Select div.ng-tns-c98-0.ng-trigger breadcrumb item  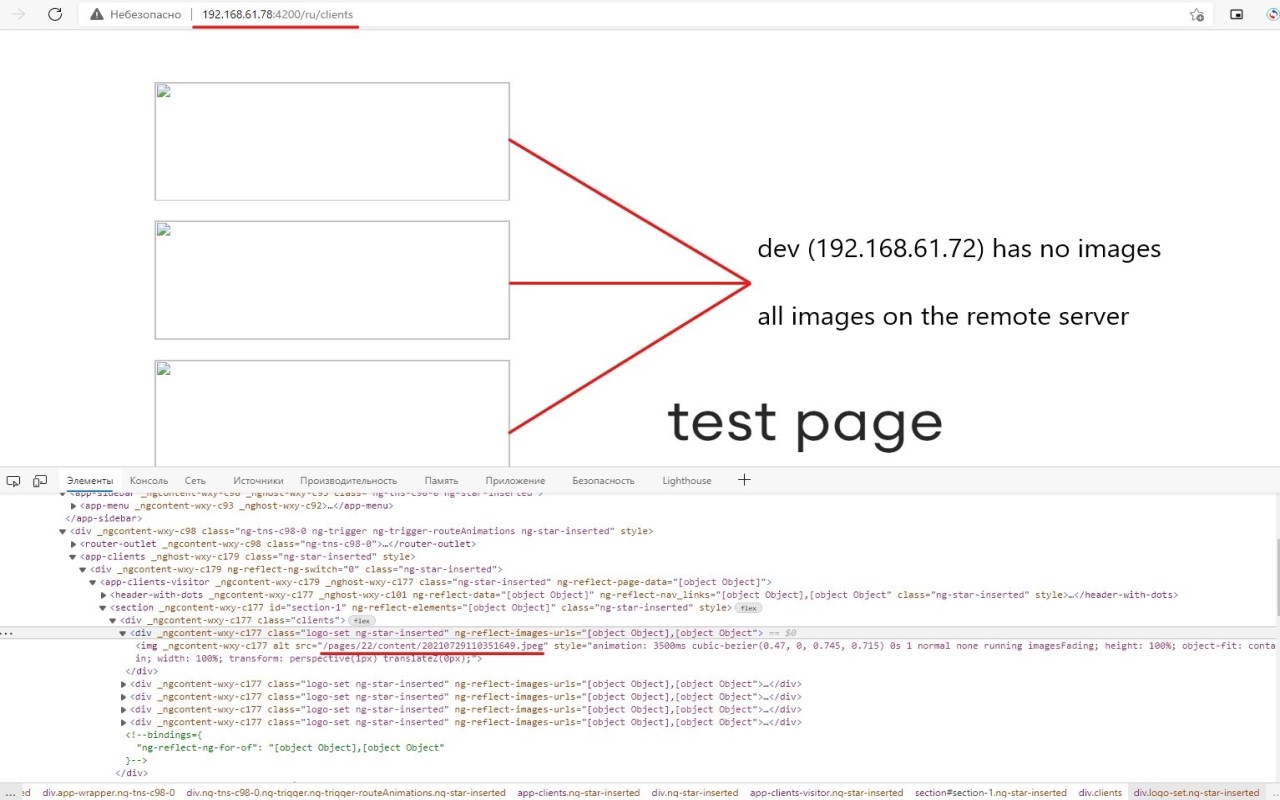tap(346, 793)
